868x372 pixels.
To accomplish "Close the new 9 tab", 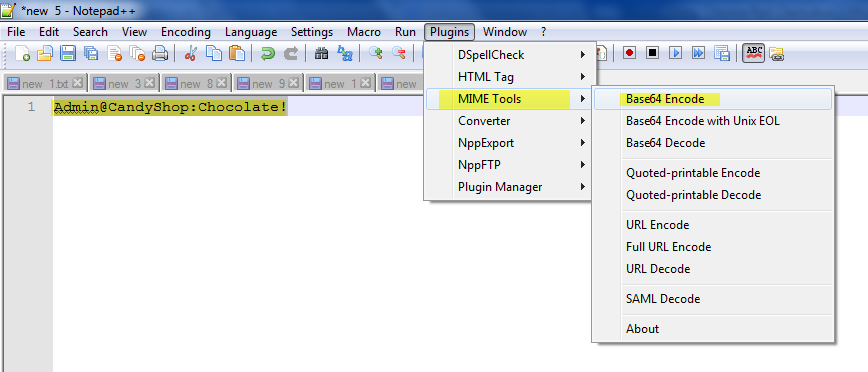I will tap(294, 83).
